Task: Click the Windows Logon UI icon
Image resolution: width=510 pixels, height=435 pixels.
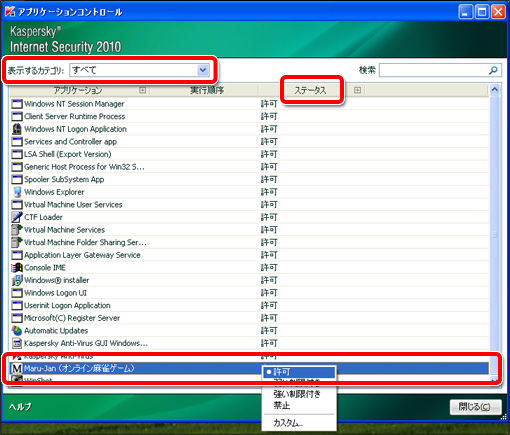Action: 17,293
